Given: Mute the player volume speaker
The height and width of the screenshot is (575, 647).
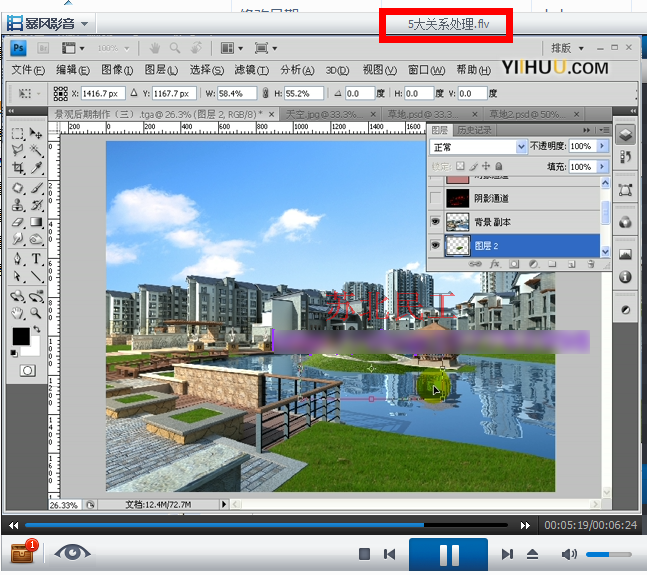Looking at the screenshot, I should tap(569, 554).
